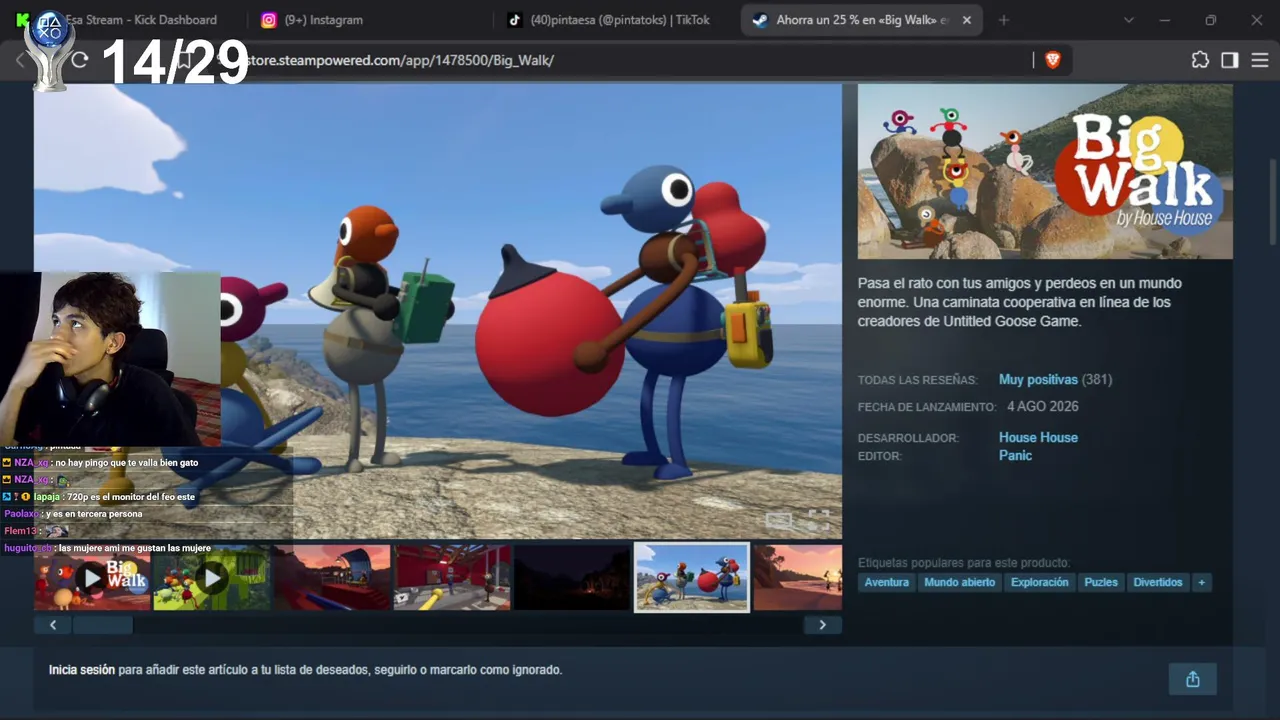Click the Big Walk header capsule image

(x=1045, y=171)
